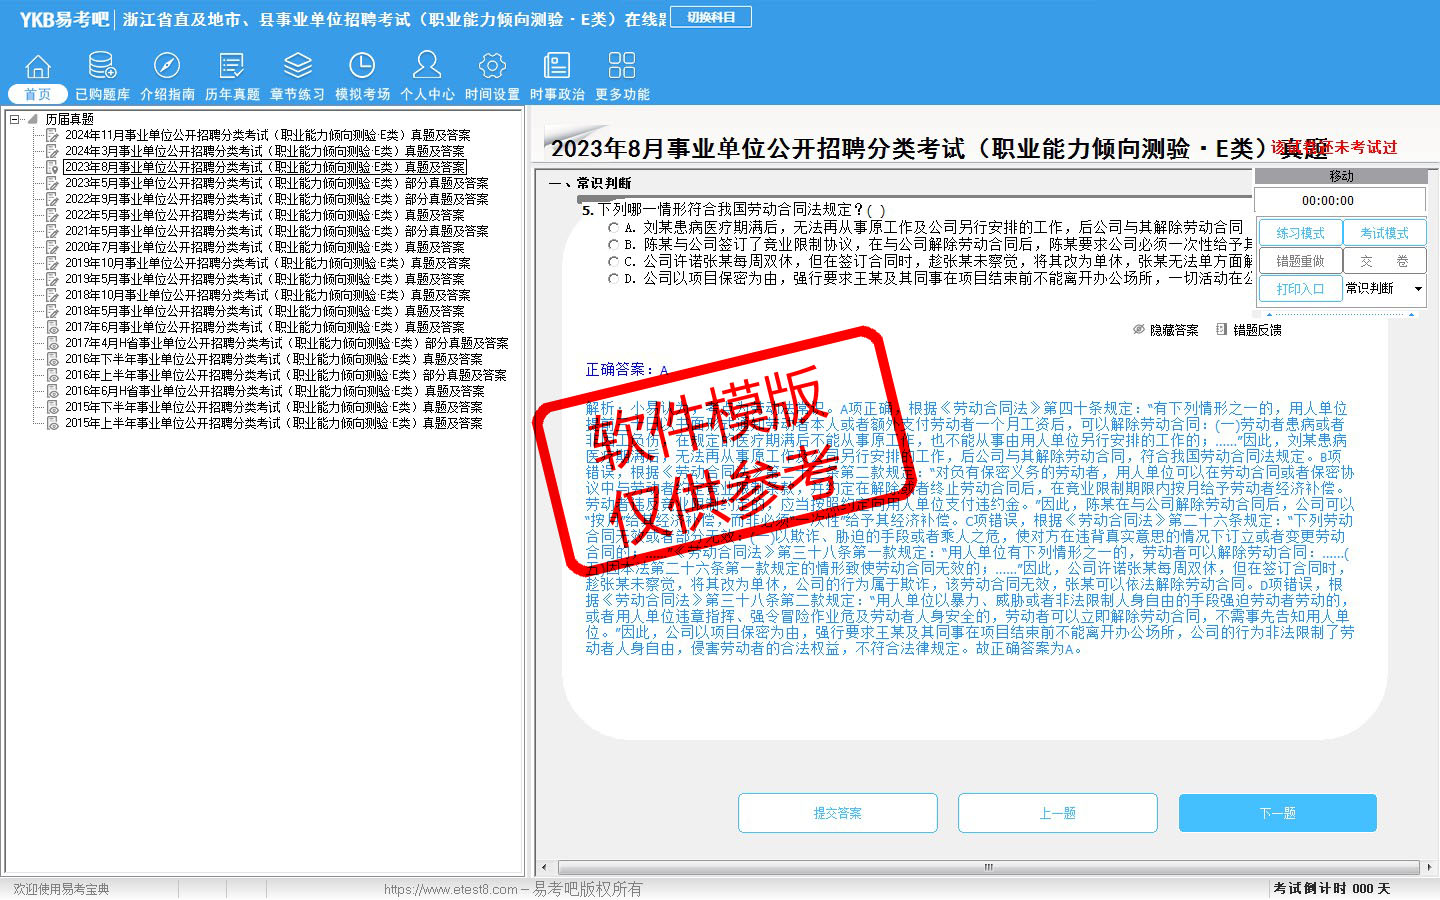Switch to 考试模式 exam mode

pos(1384,233)
